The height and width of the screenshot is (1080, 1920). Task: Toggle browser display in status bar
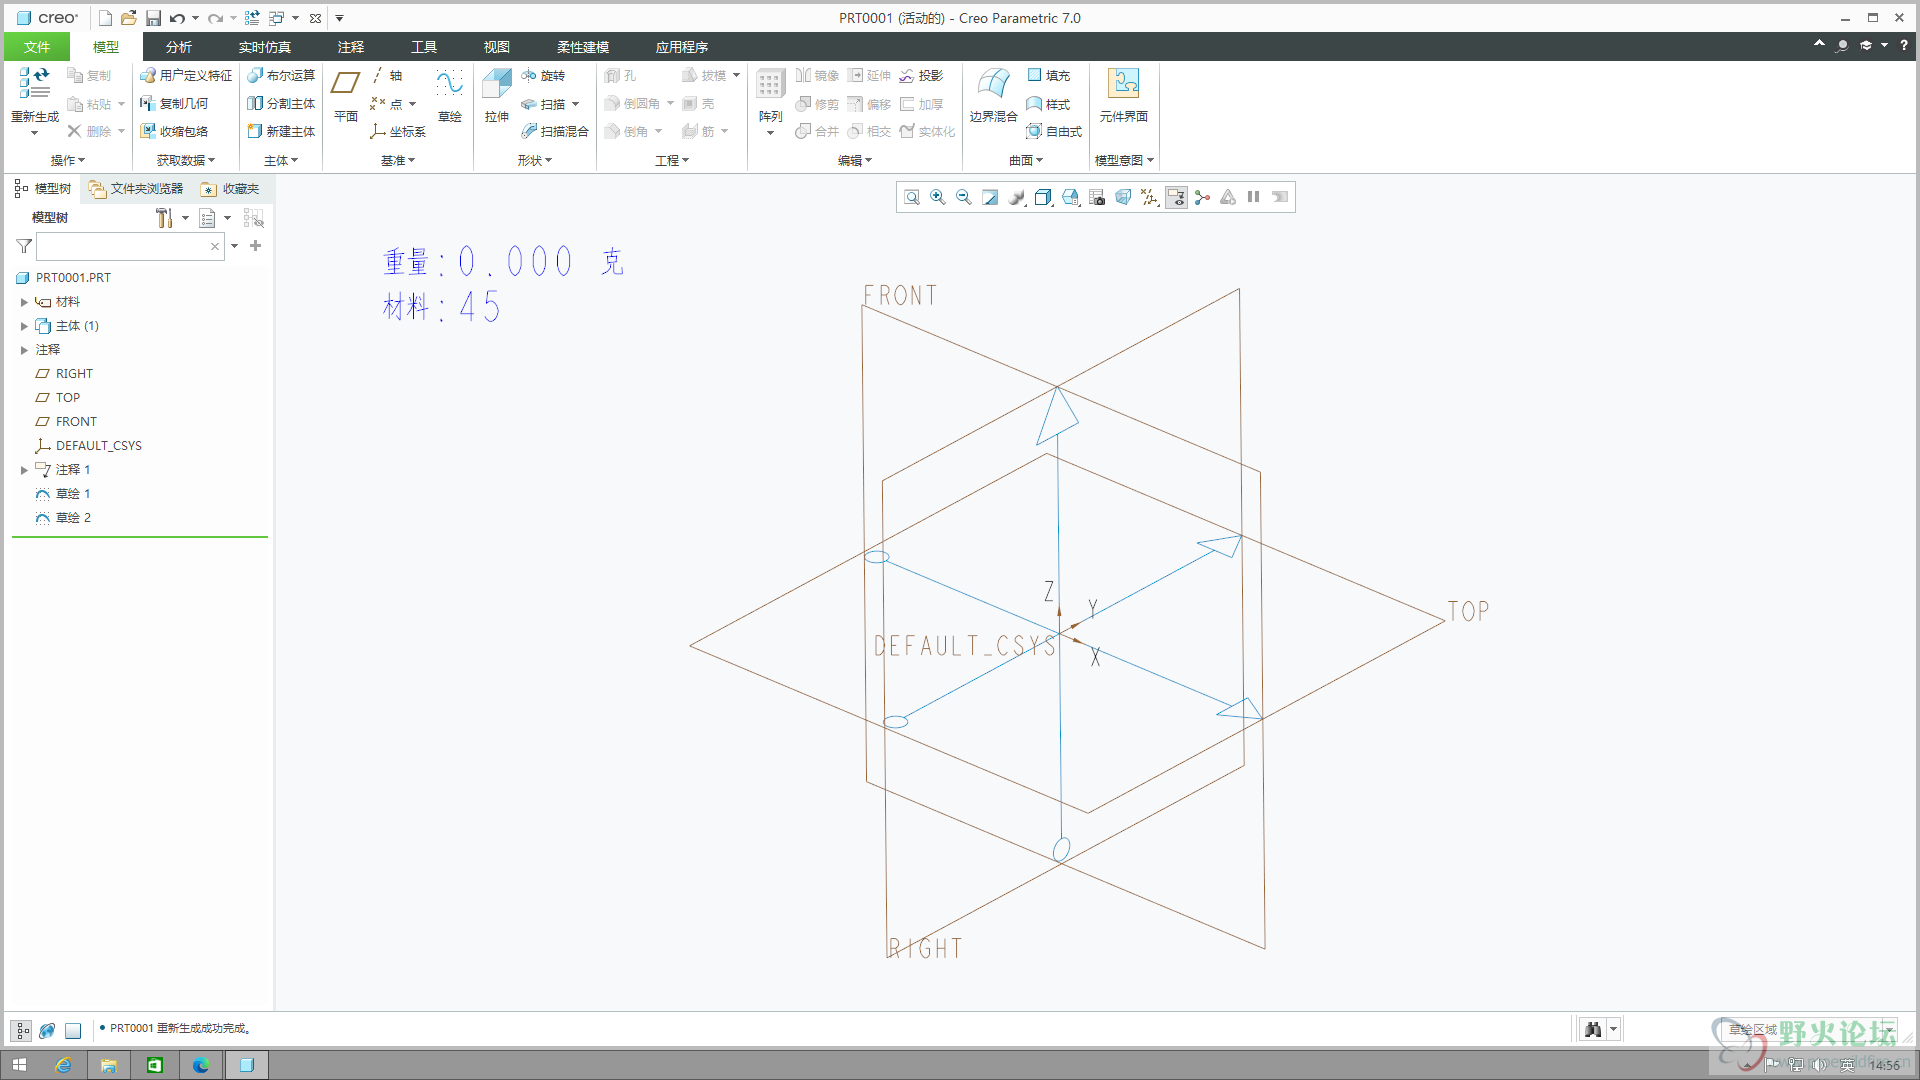pyautogui.click(x=47, y=1030)
